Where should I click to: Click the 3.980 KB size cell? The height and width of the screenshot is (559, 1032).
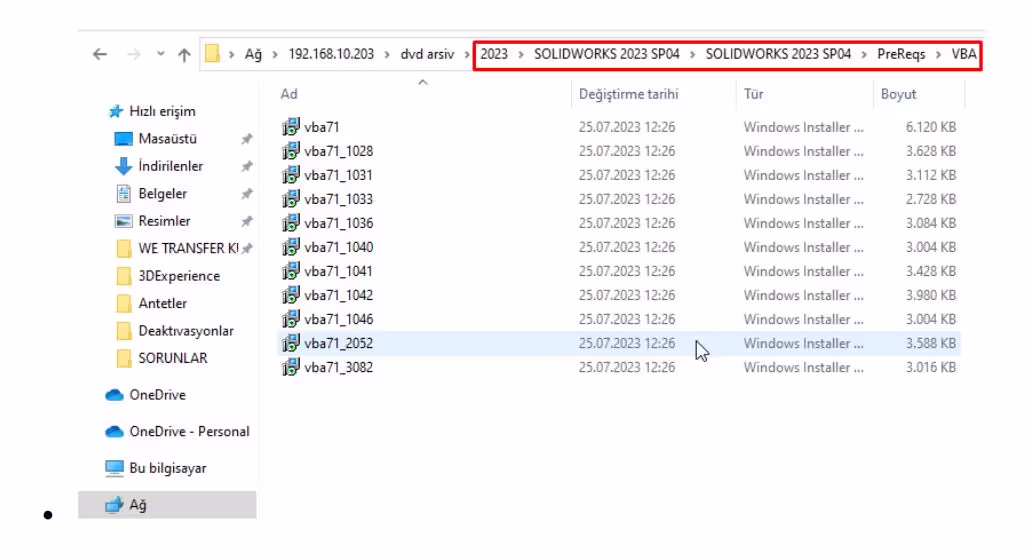click(931, 296)
